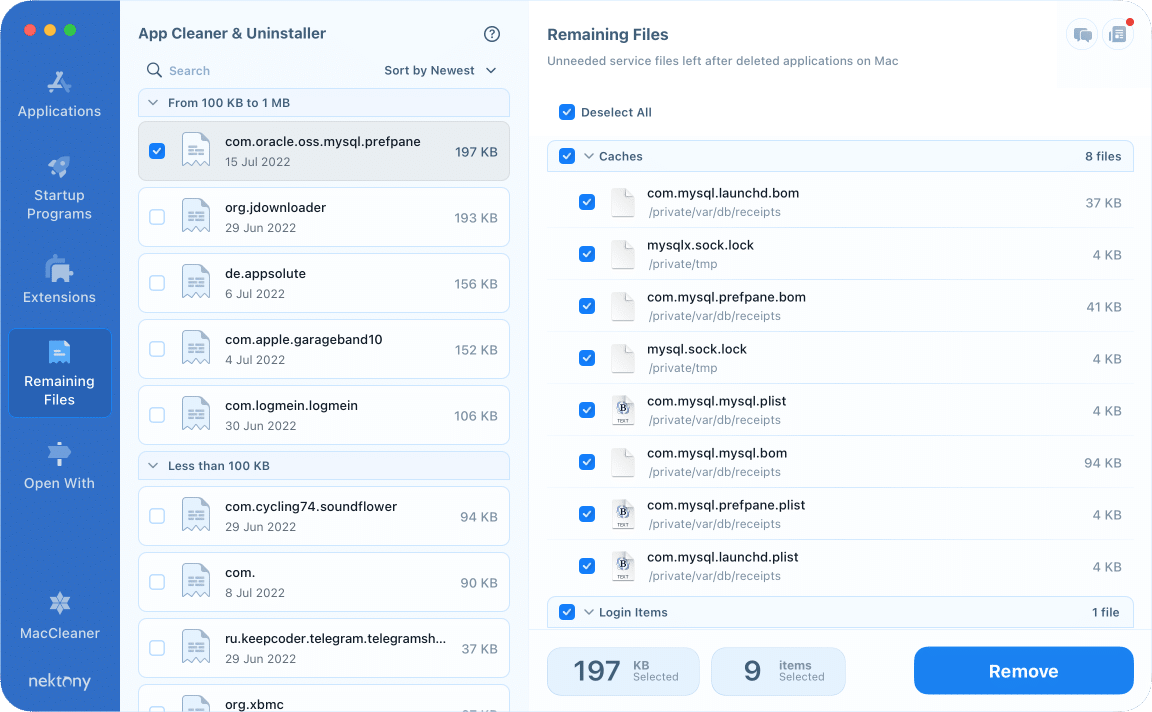Check the org.jdownloader checkbox
Viewport: 1152px width, 712px height.
click(157, 217)
